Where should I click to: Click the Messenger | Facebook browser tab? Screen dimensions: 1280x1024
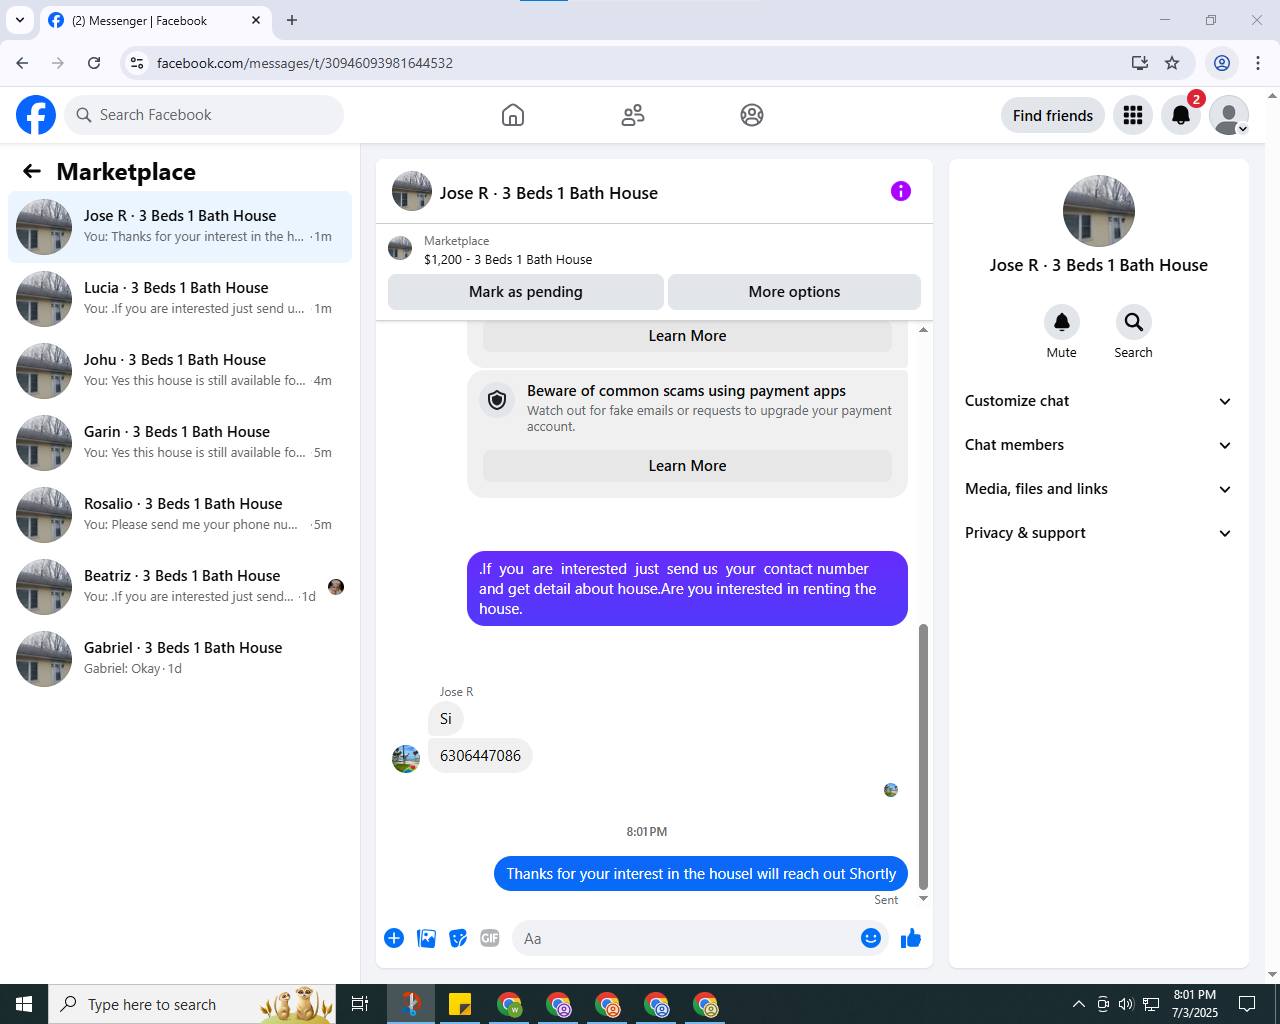coord(155,20)
